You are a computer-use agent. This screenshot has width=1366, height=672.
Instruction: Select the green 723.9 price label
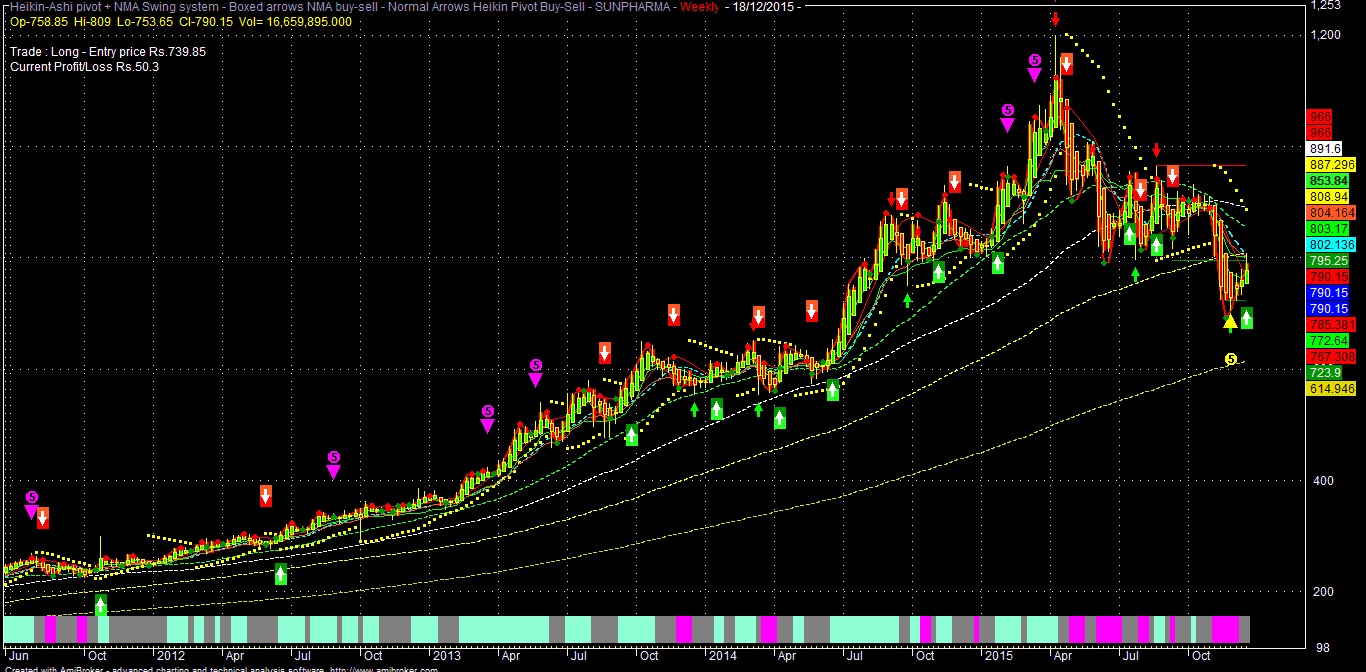pyautogui.click(x=1324, y=373)
